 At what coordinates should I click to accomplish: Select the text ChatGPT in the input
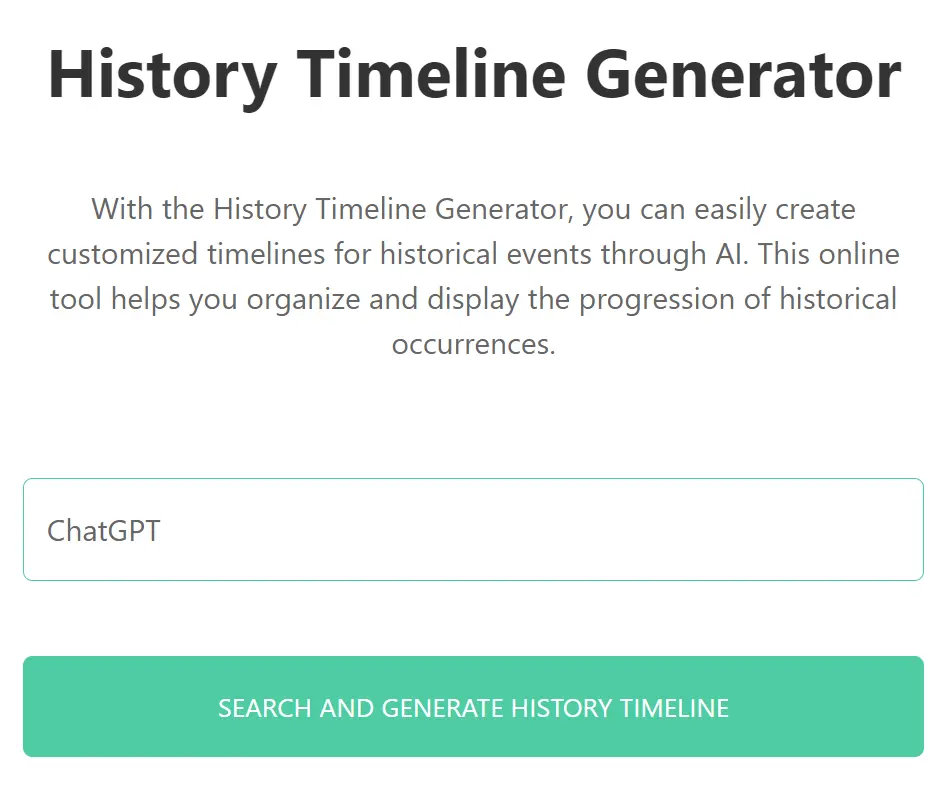[x=103, y=530]
